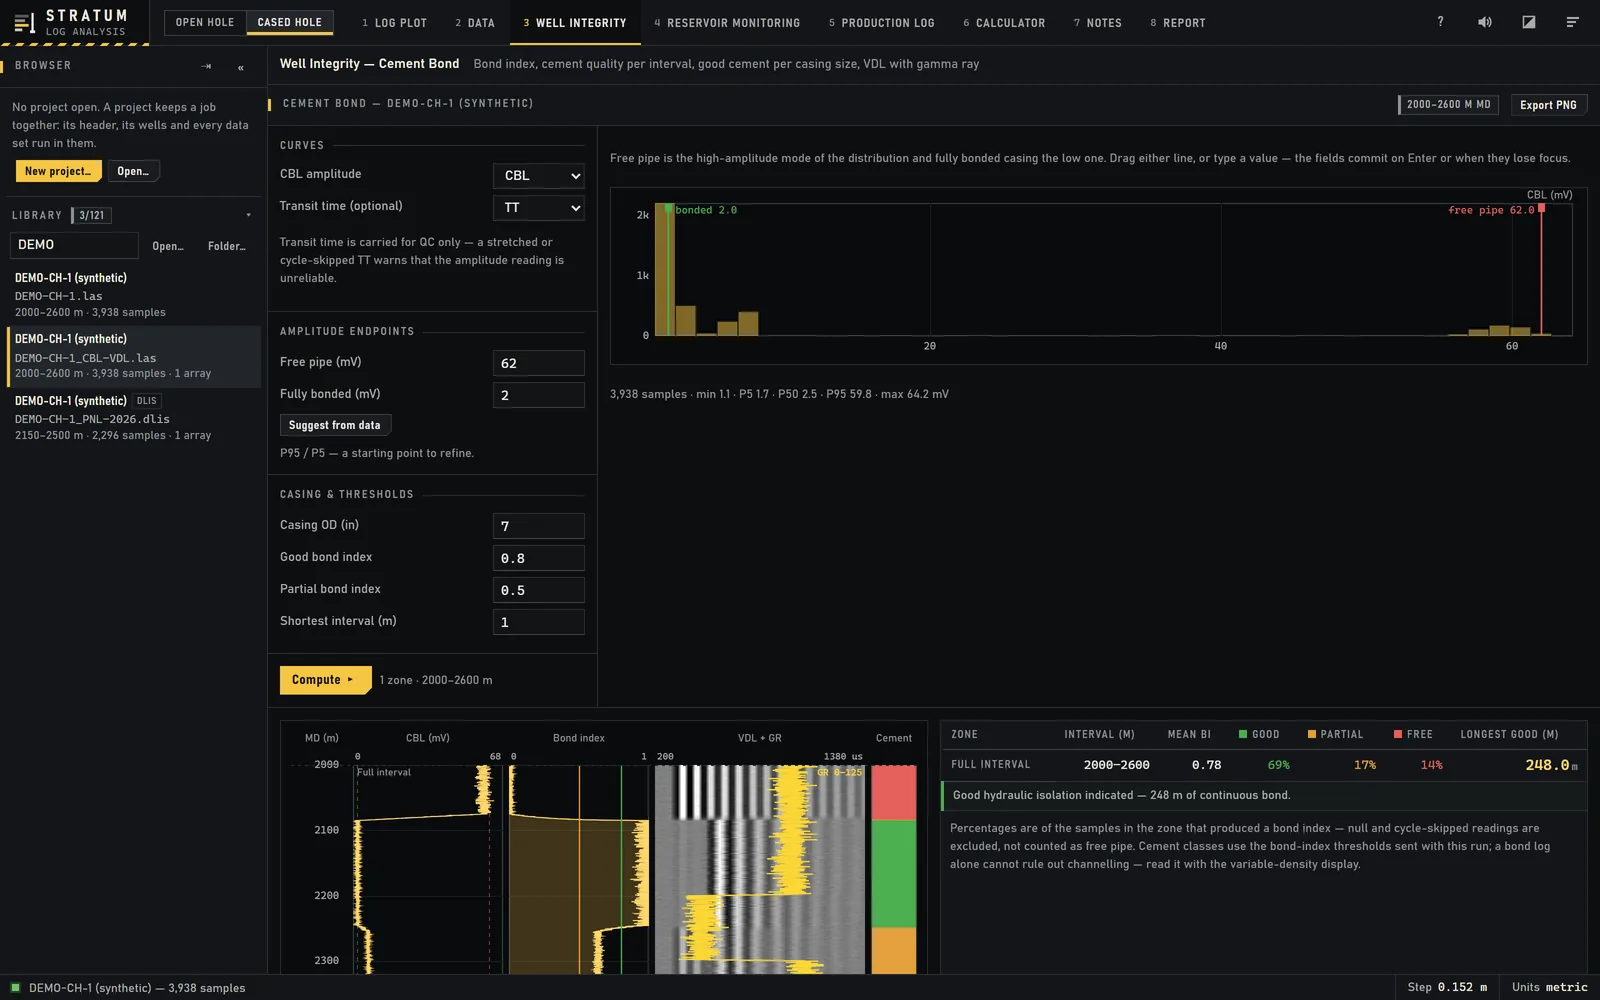Click the Casing OD (in) field

539,526
